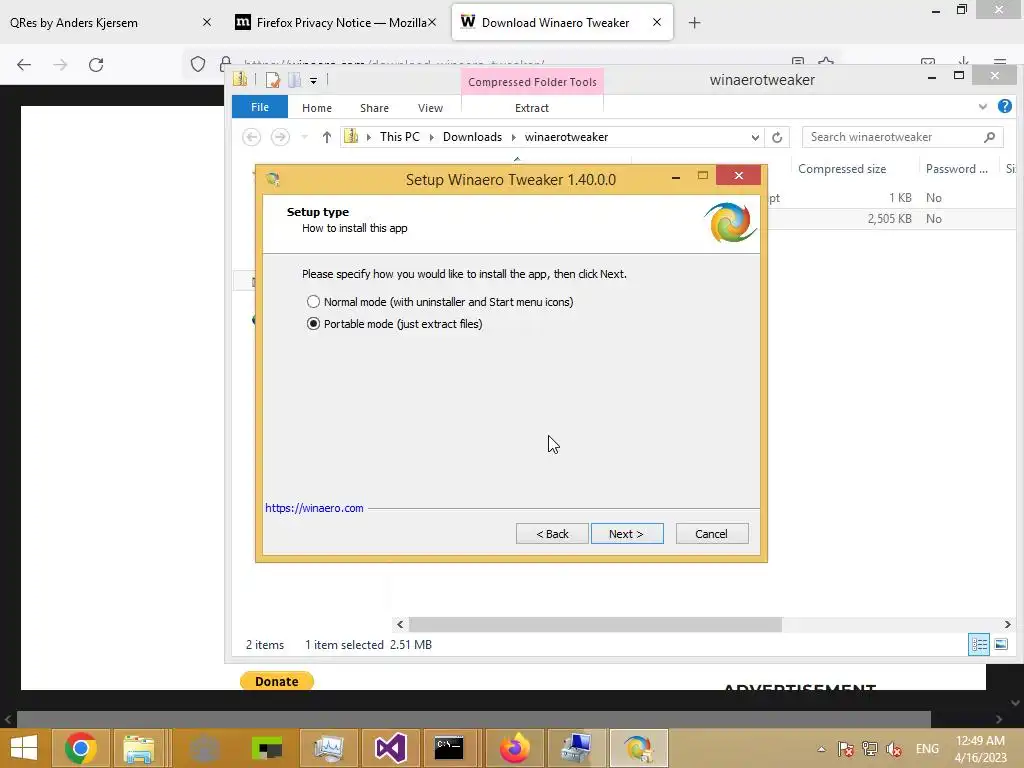Open Visual Studio from taskbar
The height and width of the screenshot is (768, 1024).
391,748
